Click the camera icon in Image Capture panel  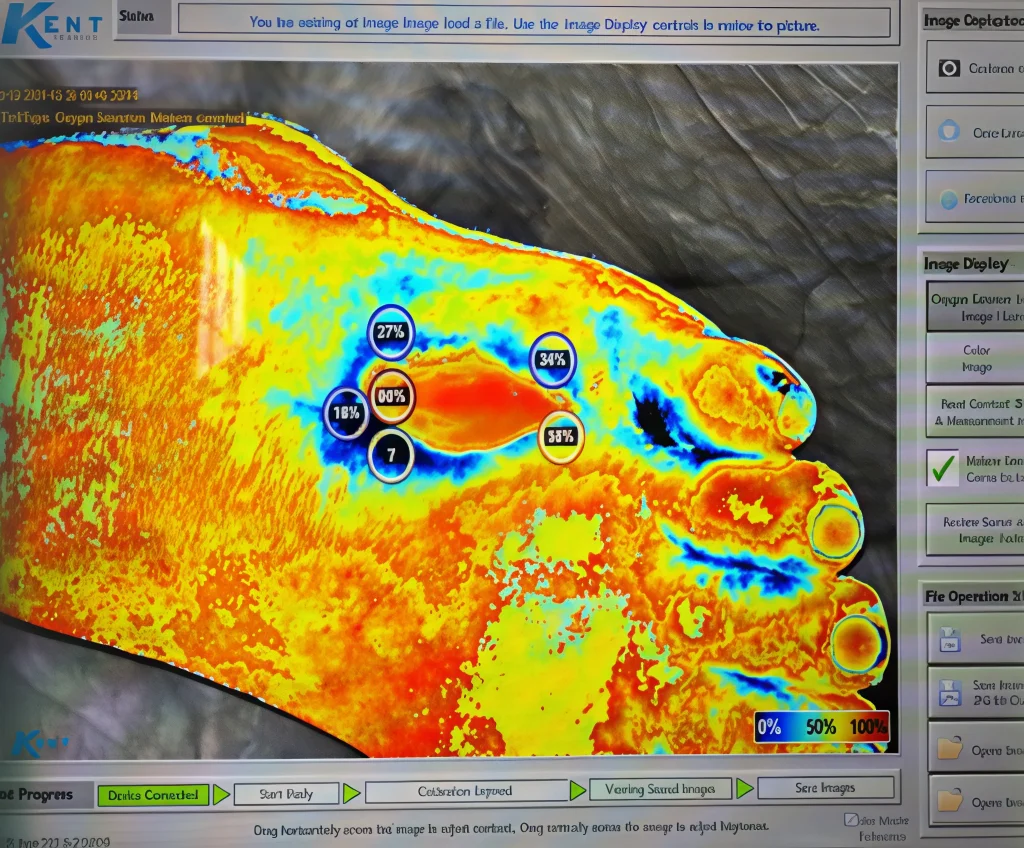pos(948,68)
